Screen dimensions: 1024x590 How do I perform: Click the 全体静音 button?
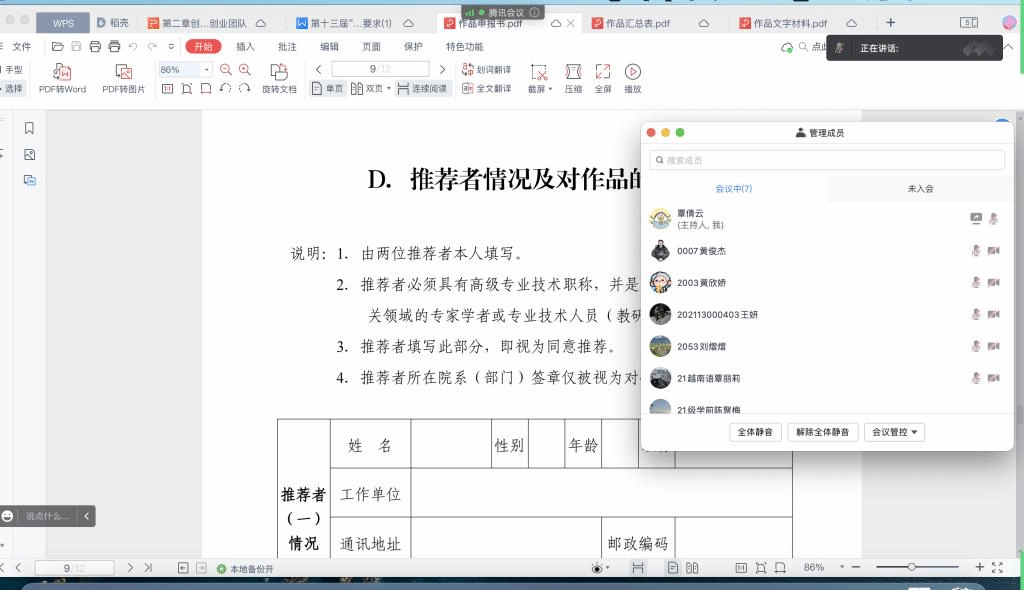pos(755,432)
